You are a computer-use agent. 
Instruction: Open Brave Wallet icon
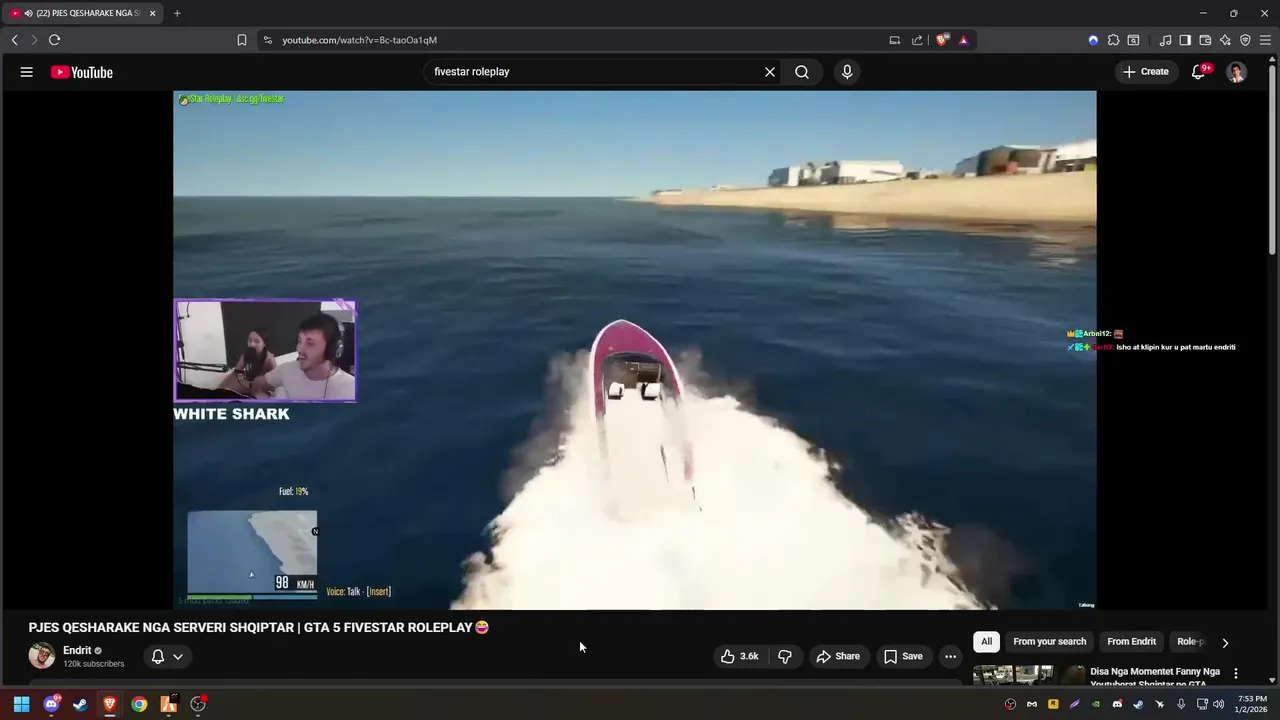coord(1205,40)
